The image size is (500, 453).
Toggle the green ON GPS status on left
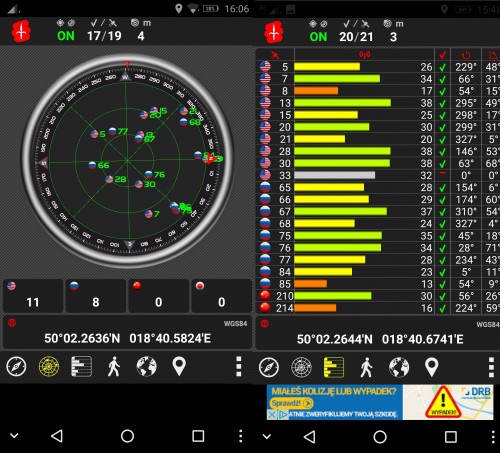click(x=66, y=36)
